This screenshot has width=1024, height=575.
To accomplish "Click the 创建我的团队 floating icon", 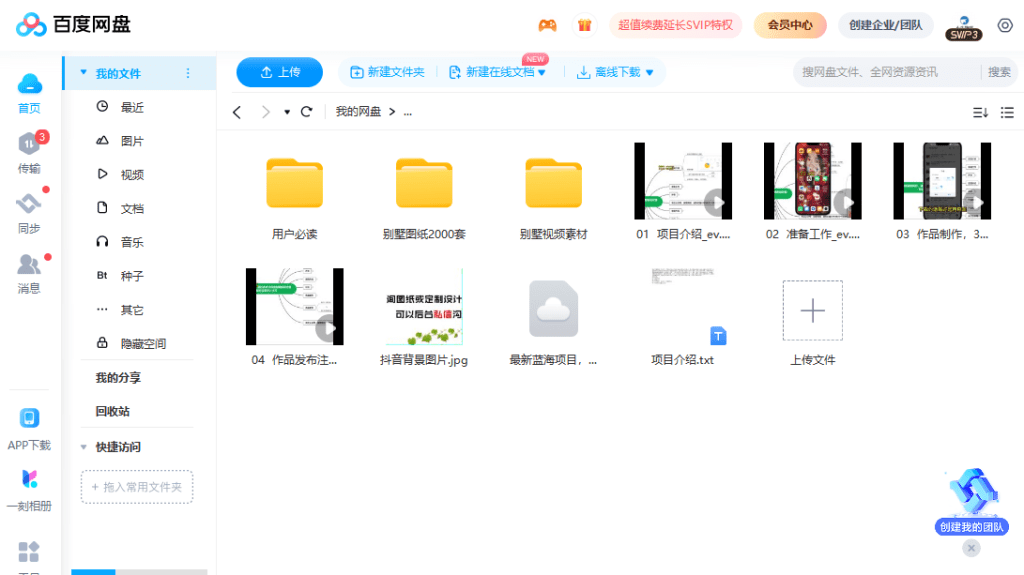I will pos(972,502).
